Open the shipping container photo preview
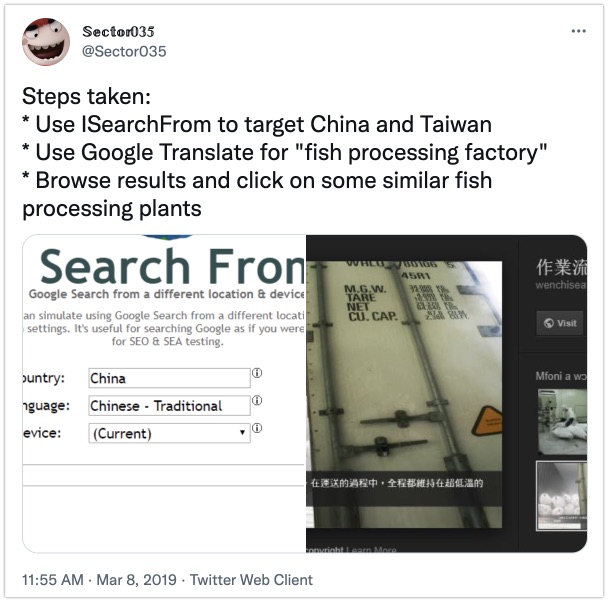This screenshot has height=602, width=608. (404, 394)
